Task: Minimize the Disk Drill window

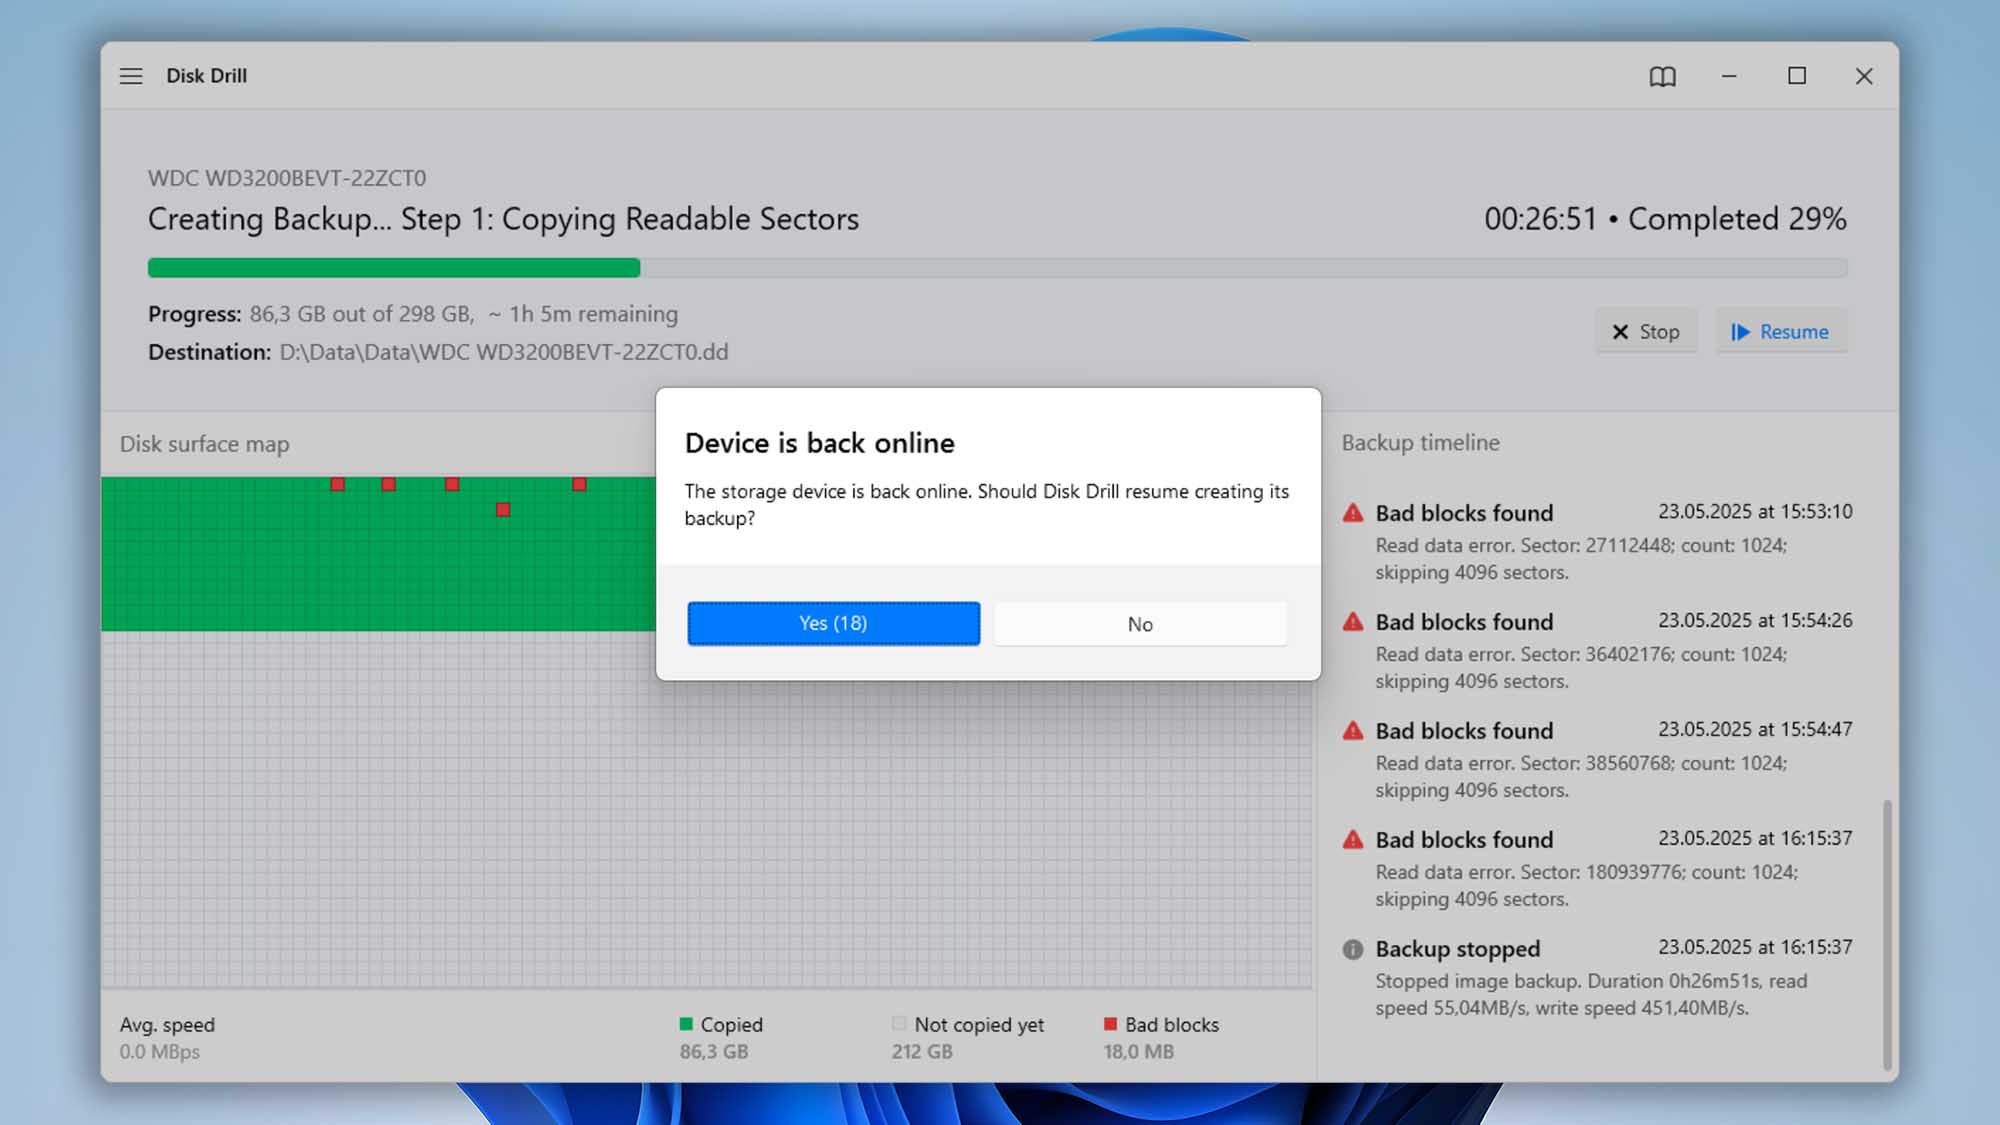Action: click(1729, 76)
